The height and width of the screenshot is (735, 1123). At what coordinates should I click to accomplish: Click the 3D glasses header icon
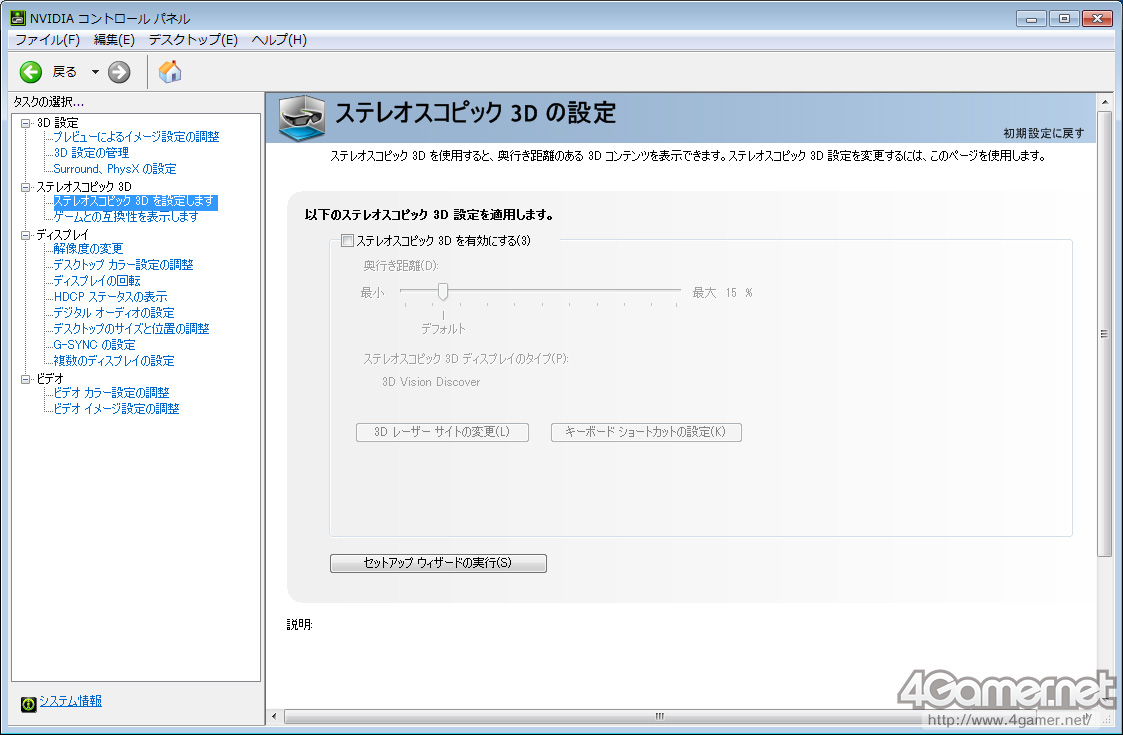pos(302,117)
